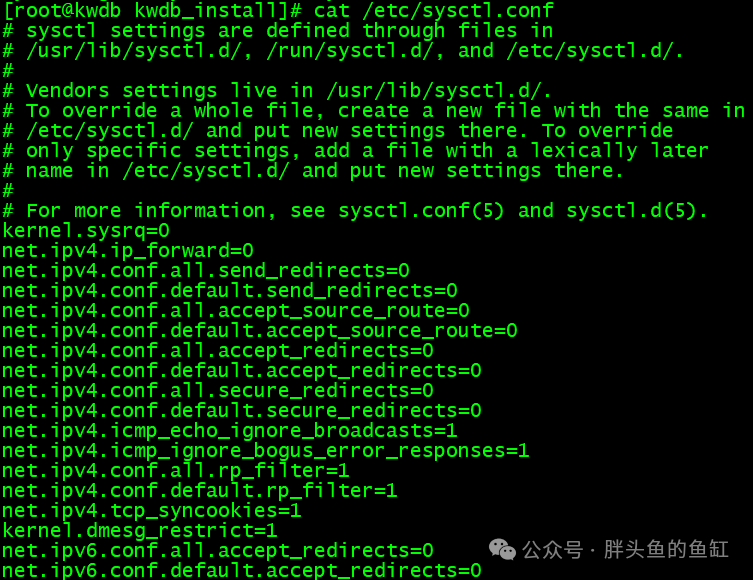Click the net.ipv4.conf.default.rp_filter=1 line
The height and width of the screenshot is (580, 753).
(200, 490)
